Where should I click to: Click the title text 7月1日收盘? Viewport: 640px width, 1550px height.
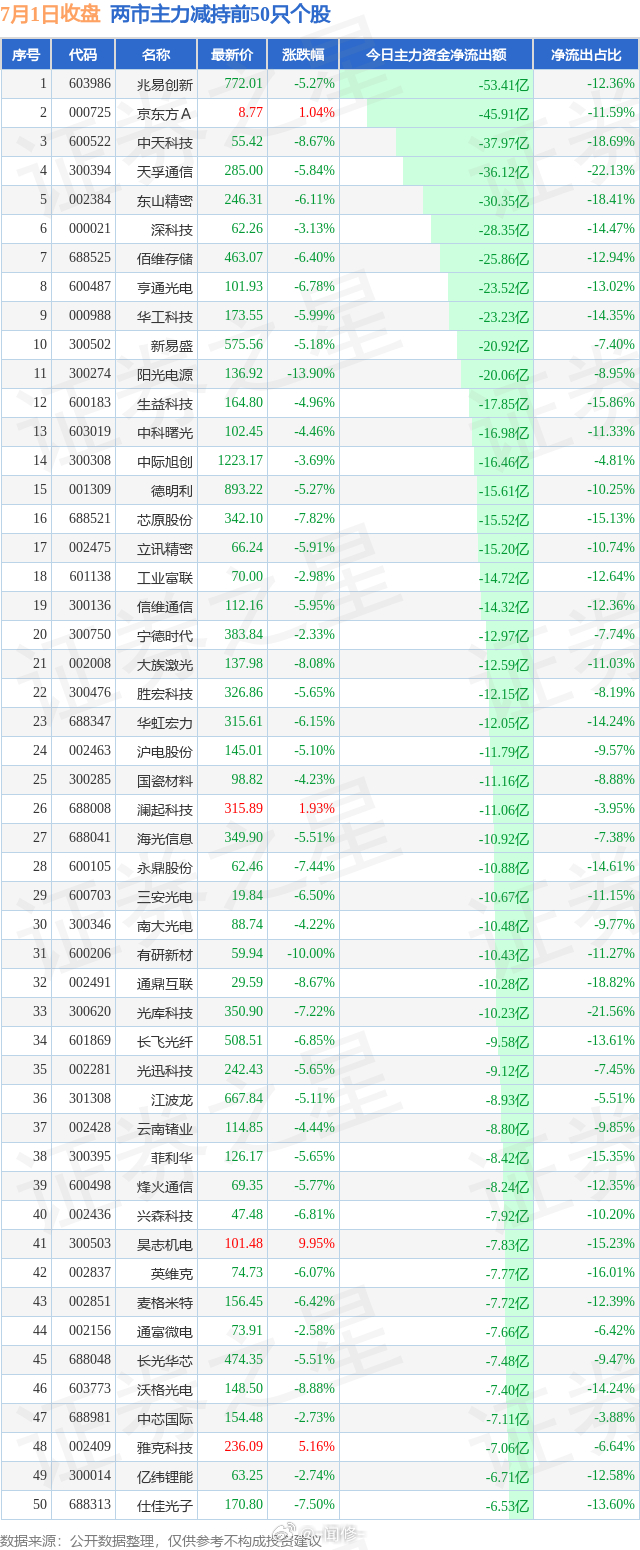point(50,15)
